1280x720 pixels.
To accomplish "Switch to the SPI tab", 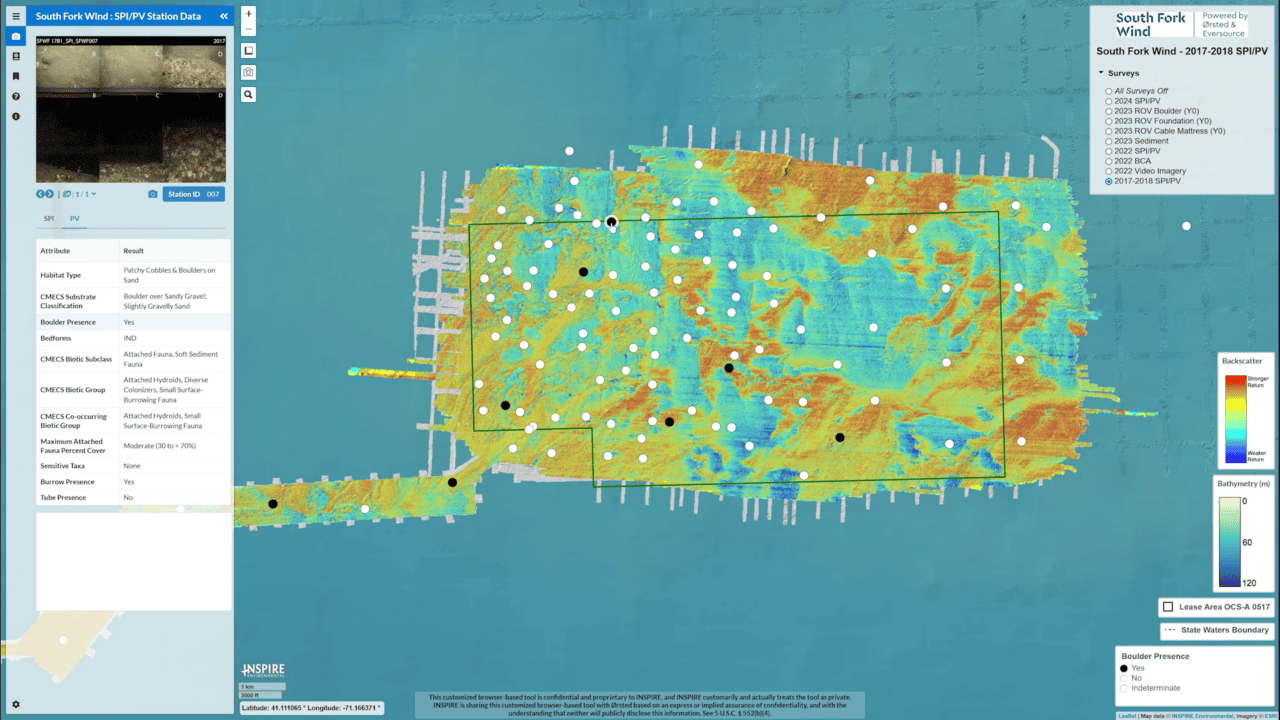I will coord(48,218).
